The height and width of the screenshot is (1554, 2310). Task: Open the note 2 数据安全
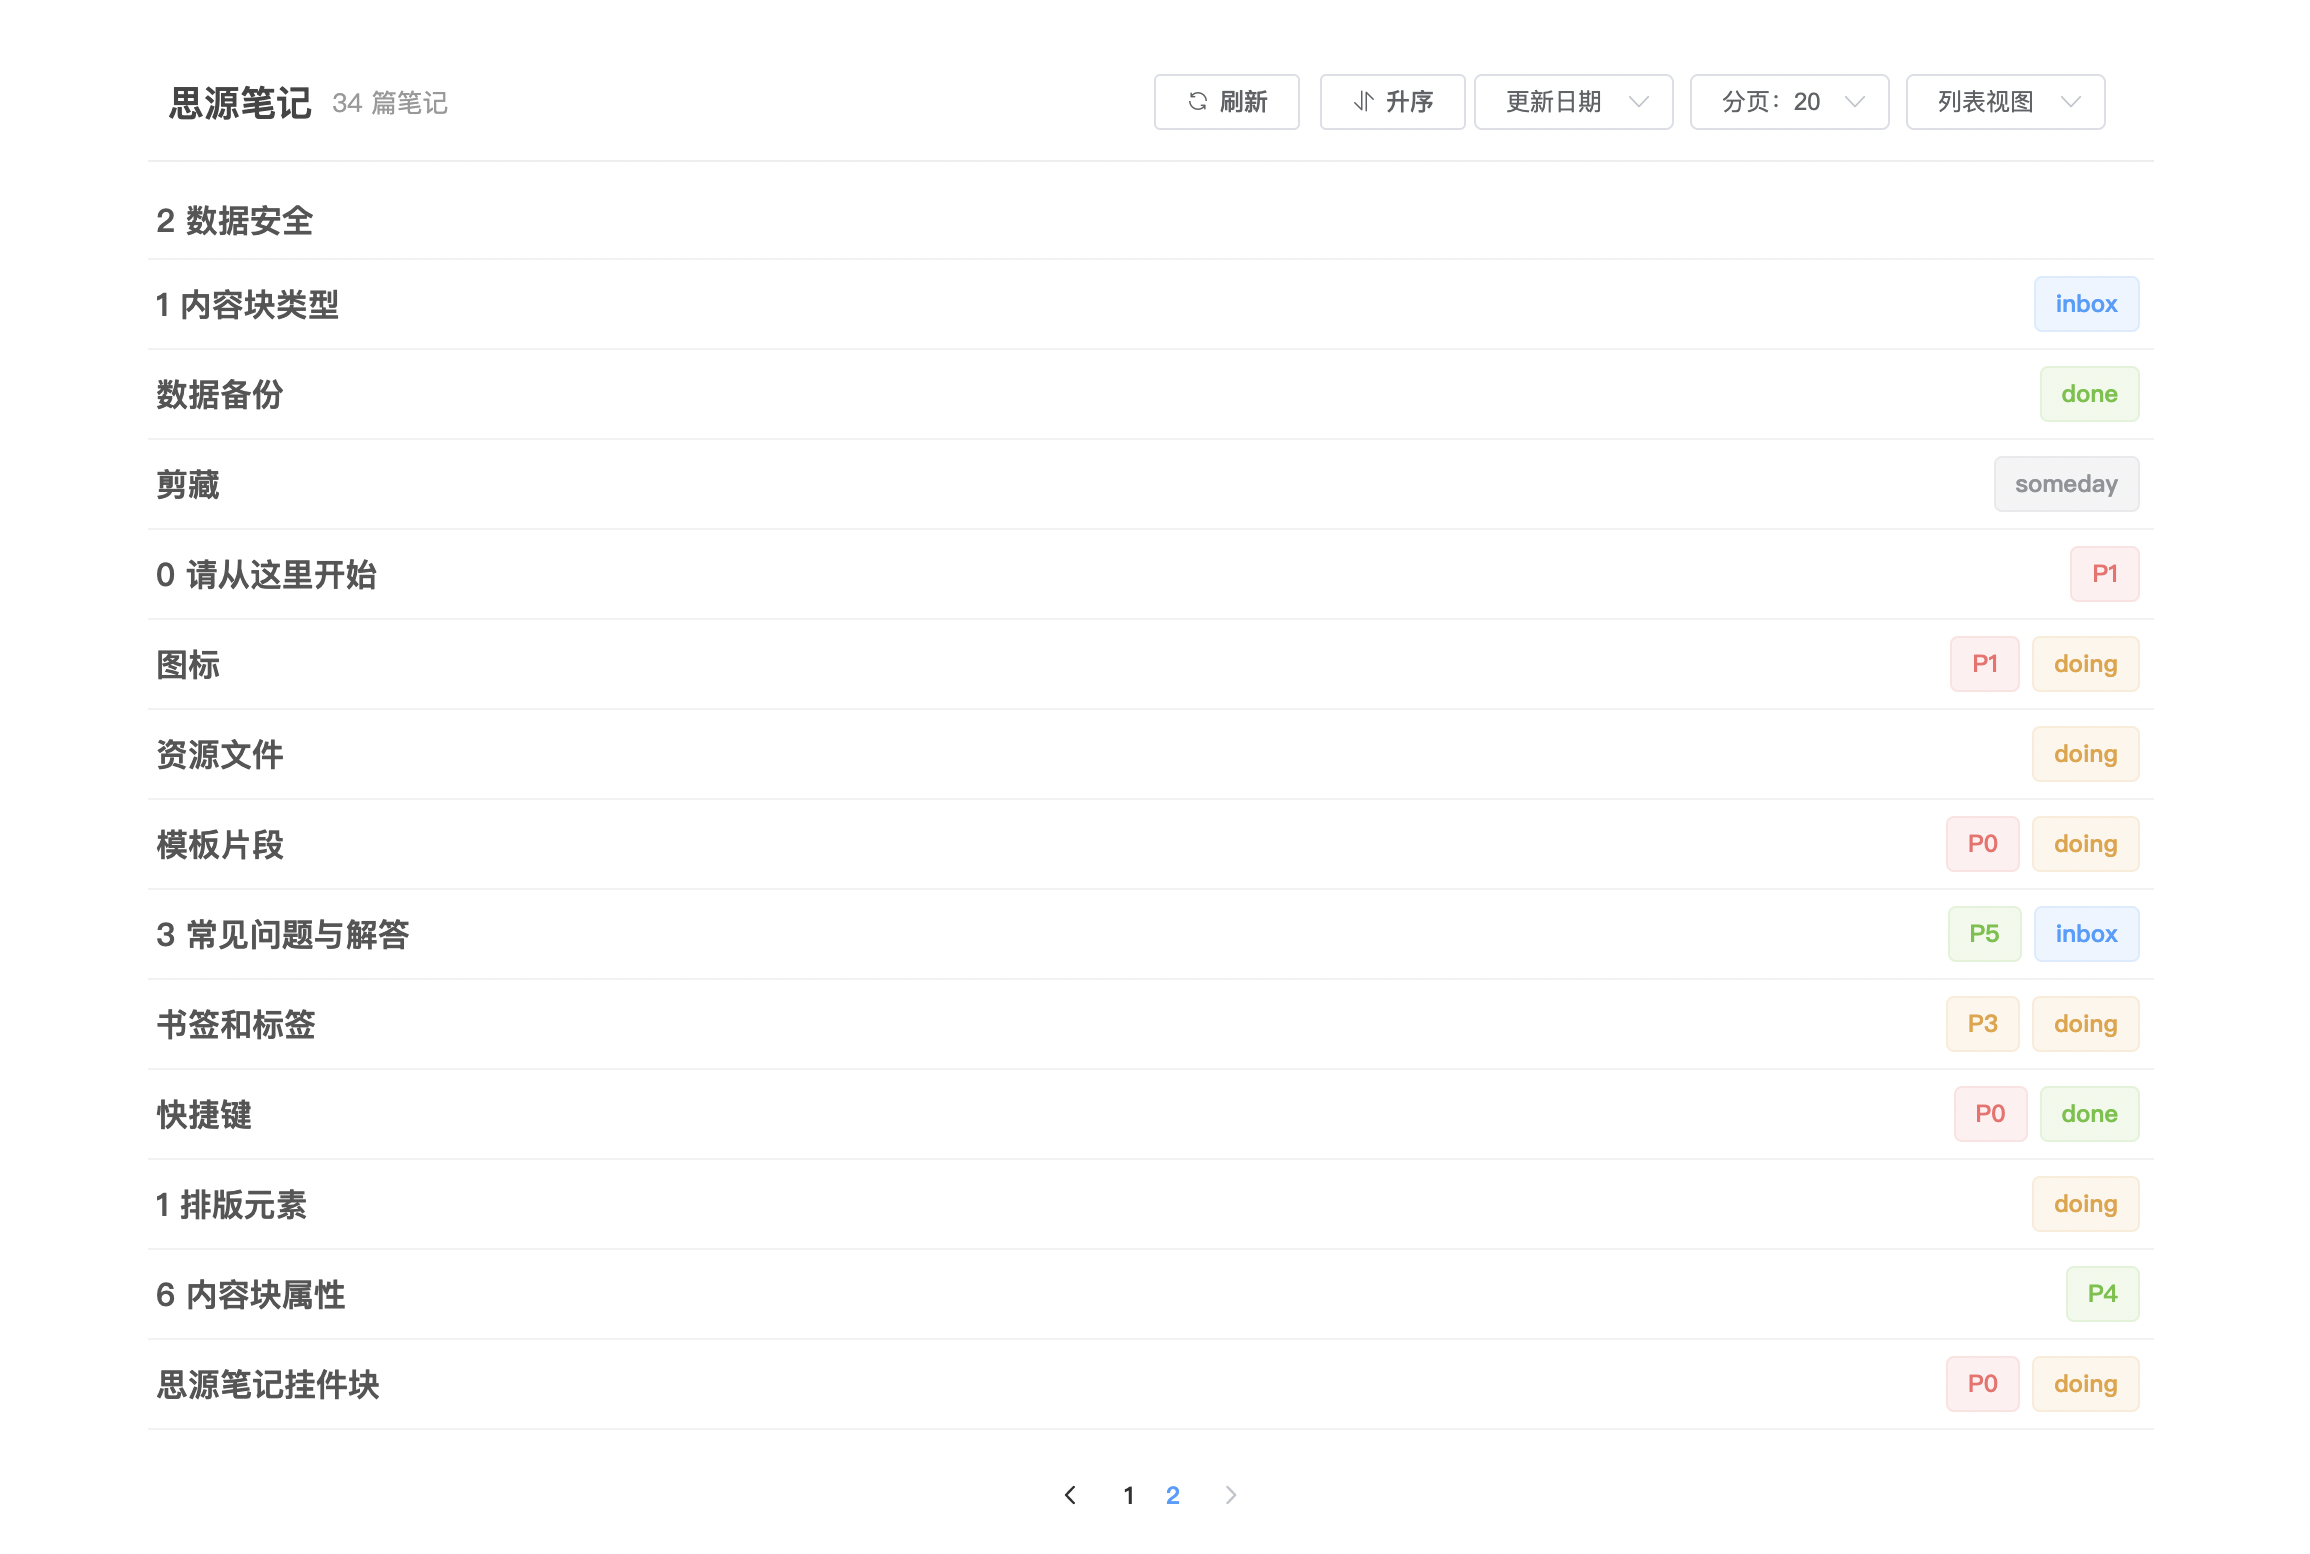point(235,221)
